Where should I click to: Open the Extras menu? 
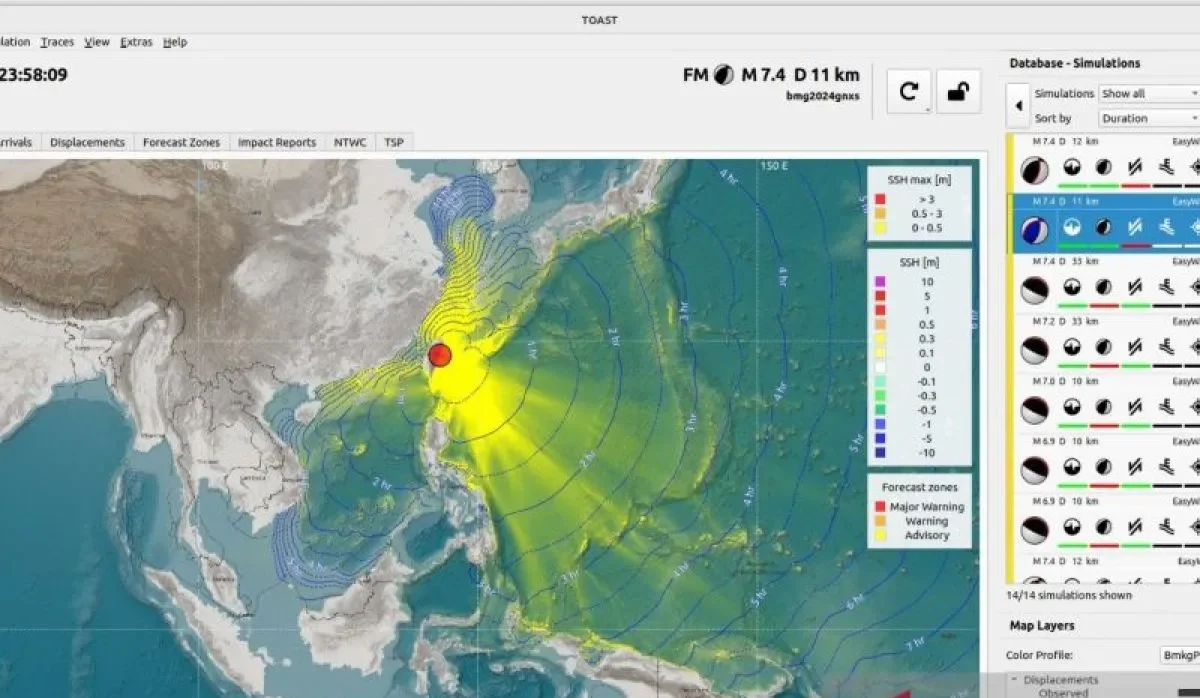click(x=137, y=42)
